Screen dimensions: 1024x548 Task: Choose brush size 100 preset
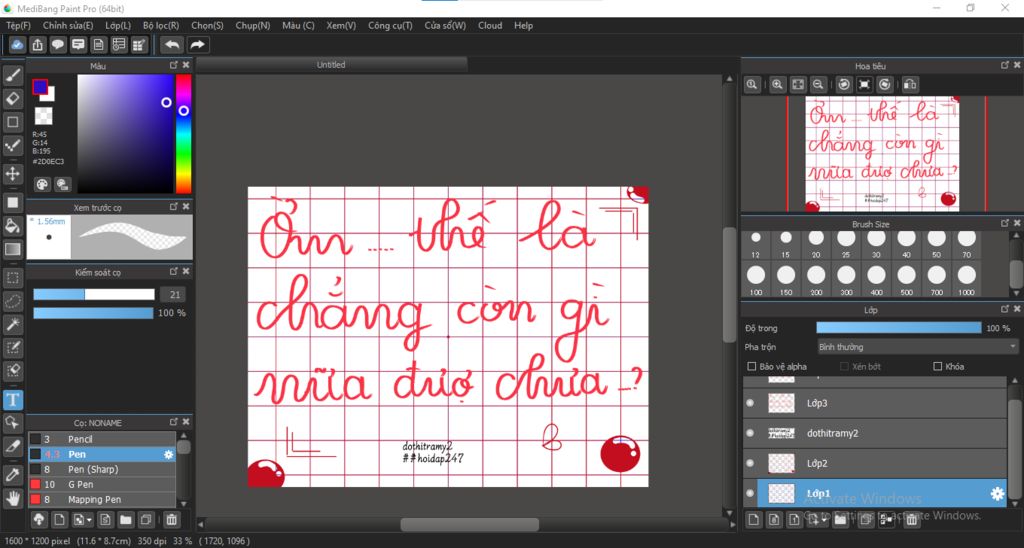click(x=756, y=279)
